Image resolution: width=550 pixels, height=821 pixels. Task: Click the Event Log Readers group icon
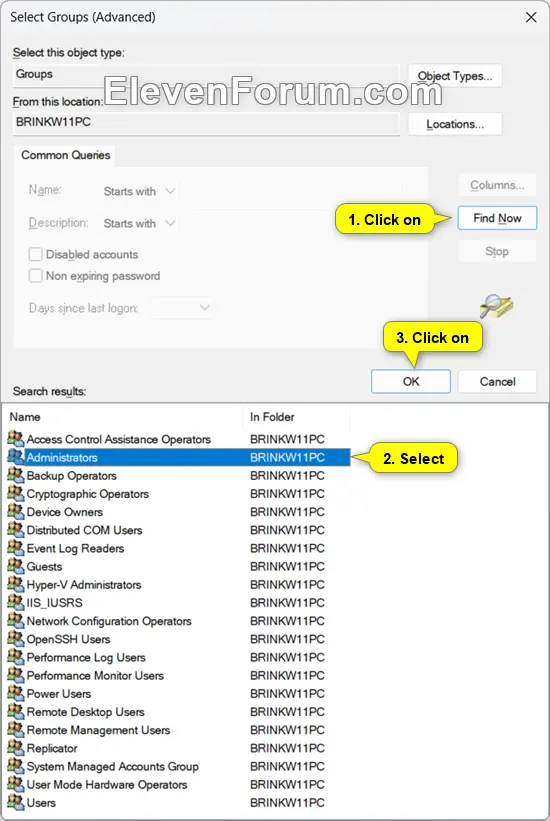16,548
